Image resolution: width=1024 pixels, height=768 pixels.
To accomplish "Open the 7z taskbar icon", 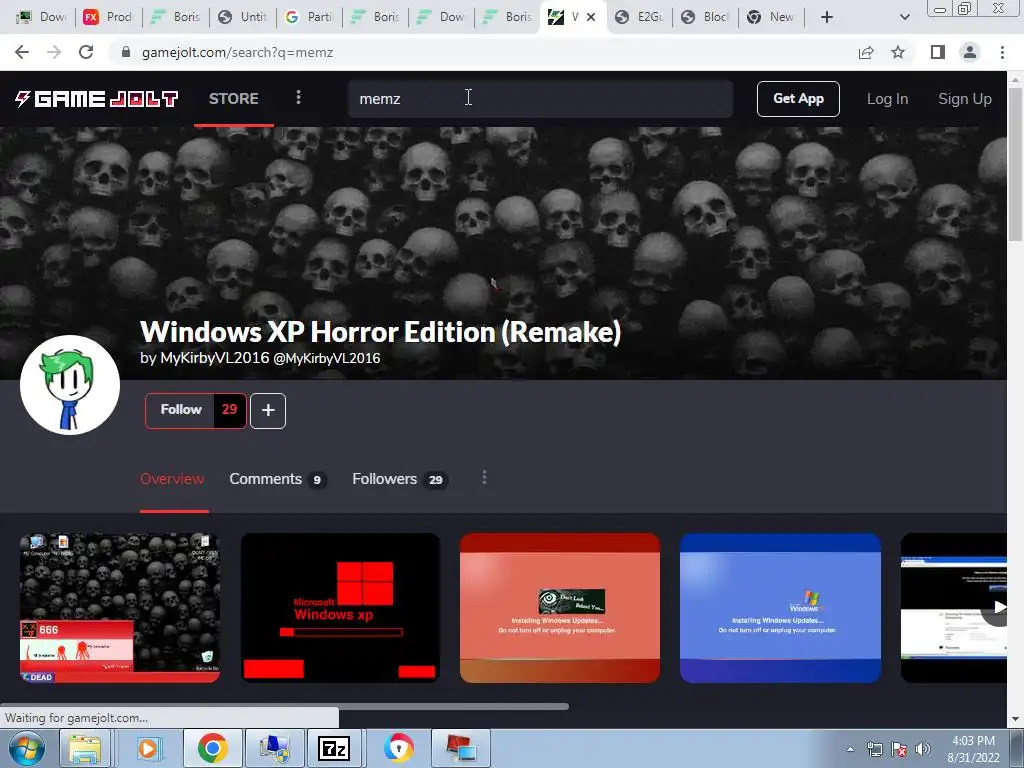I will coord(334,748).
